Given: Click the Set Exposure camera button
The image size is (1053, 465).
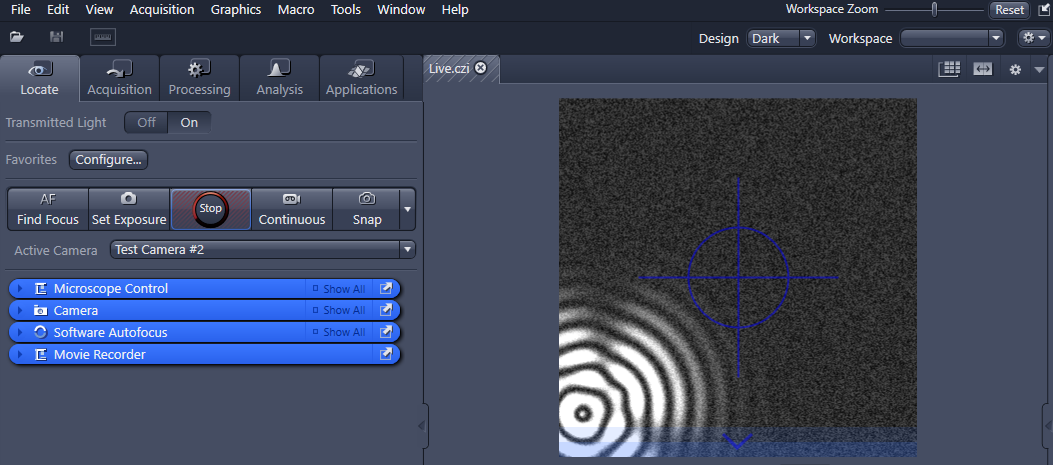Looking at the screenshot, I should coord(129,209).
